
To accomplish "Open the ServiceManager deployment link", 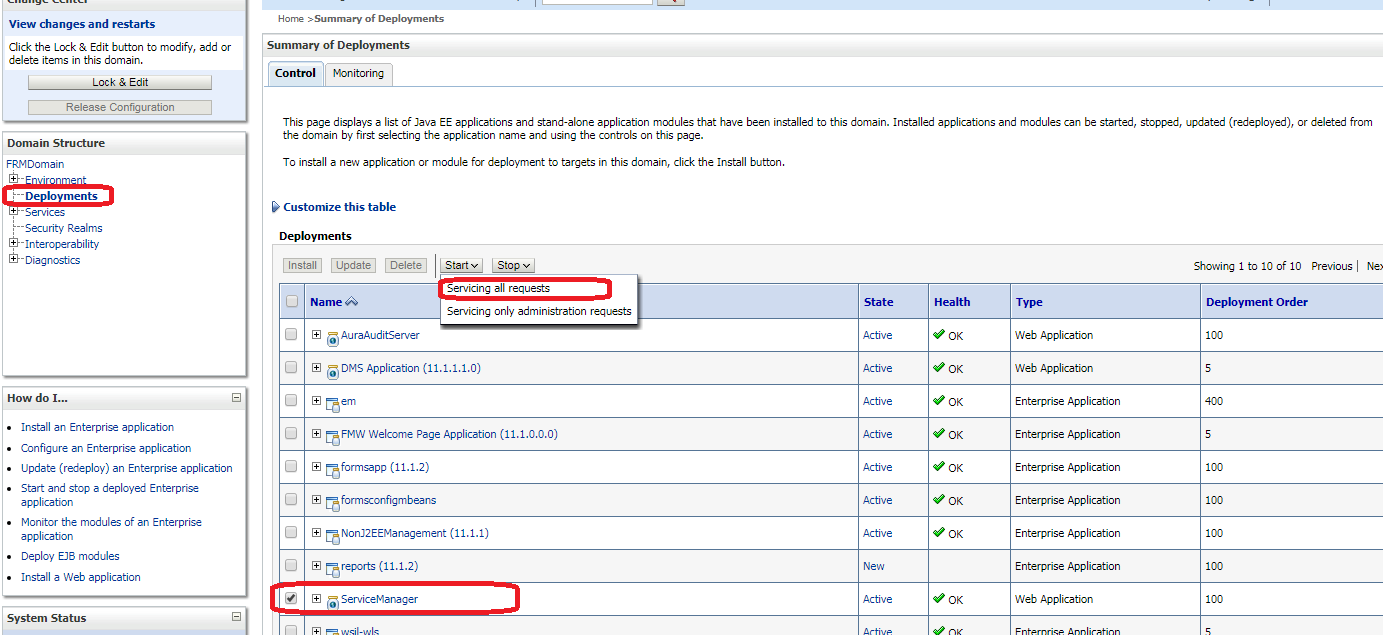I will tap(379, 599).
